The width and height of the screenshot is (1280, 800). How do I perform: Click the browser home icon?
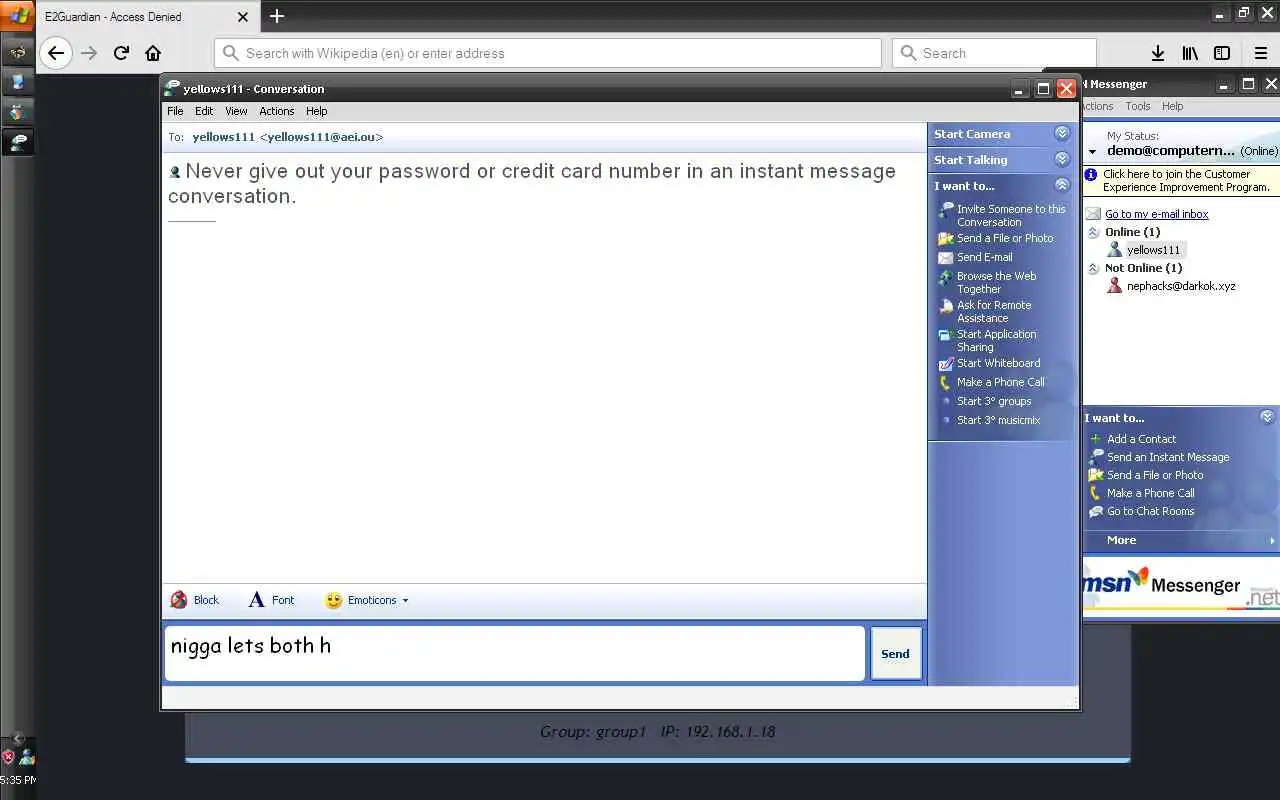coord(153,53)
